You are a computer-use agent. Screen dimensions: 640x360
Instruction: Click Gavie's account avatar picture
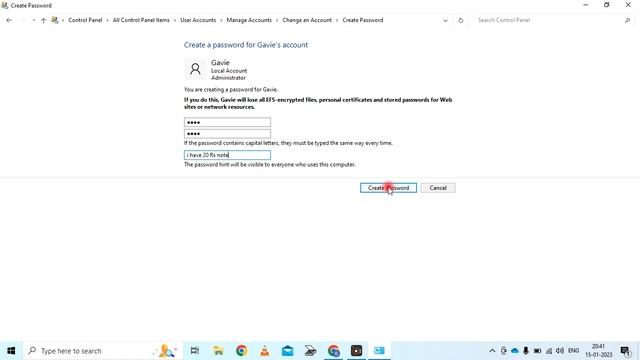(195, 69)
